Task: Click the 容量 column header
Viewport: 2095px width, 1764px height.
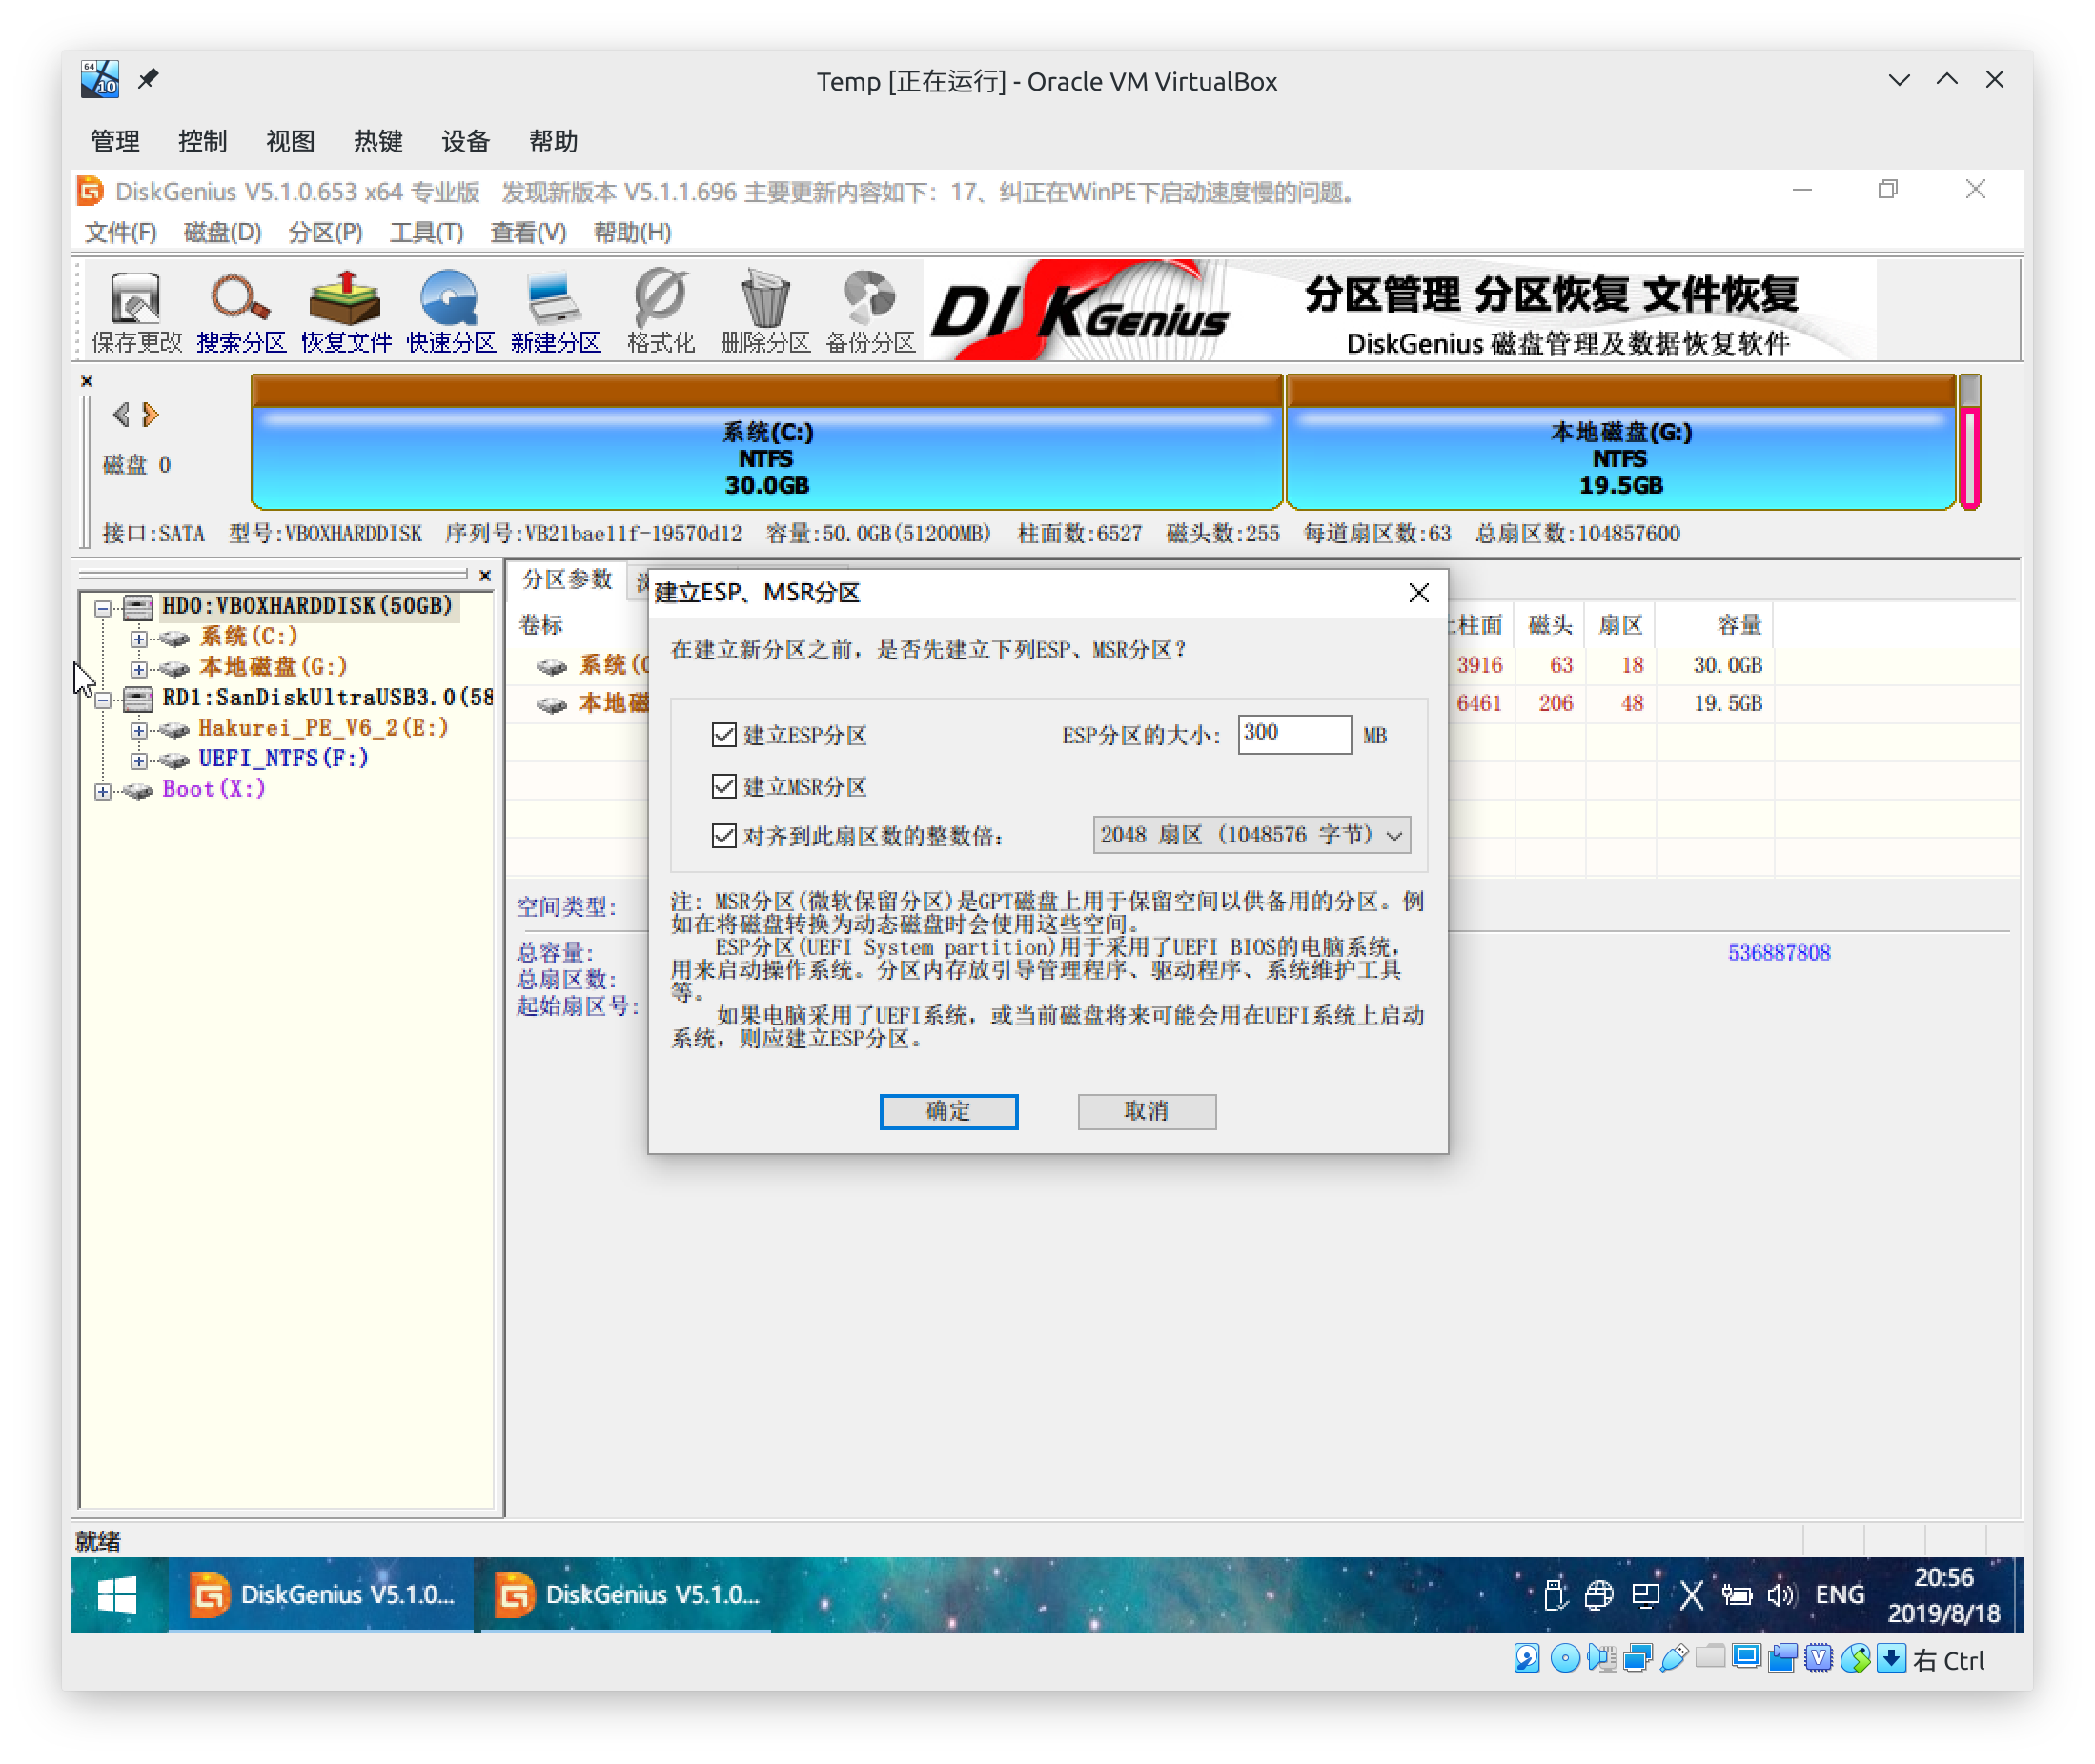Action: tap(1738, 625)
